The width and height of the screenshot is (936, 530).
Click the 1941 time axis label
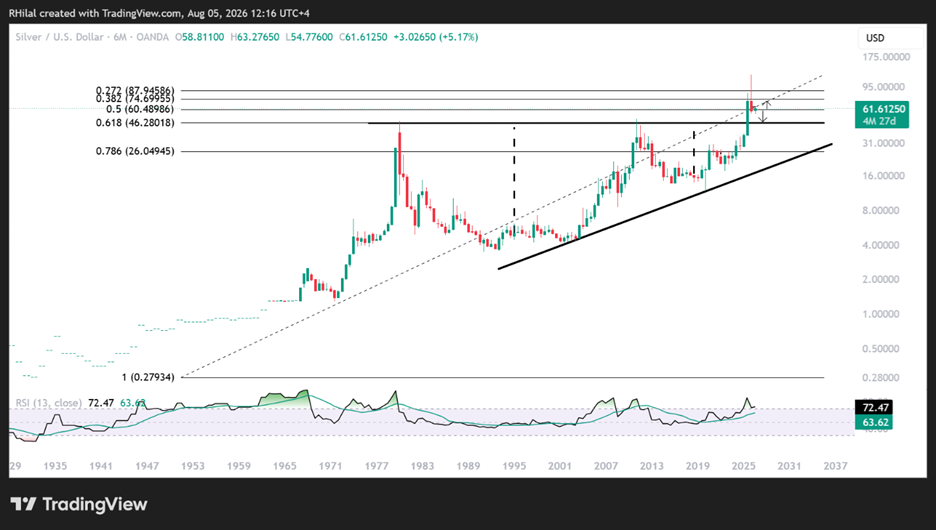point(101,466)
